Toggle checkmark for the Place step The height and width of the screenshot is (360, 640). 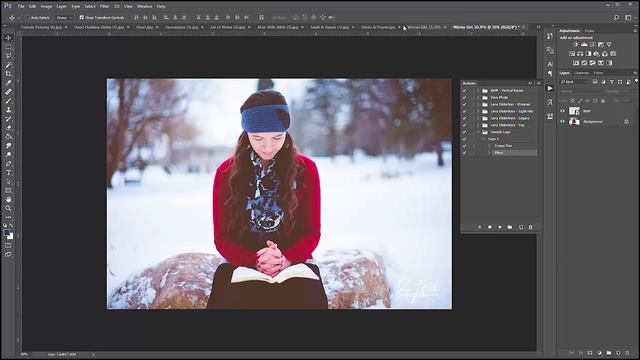pos(464,153)
